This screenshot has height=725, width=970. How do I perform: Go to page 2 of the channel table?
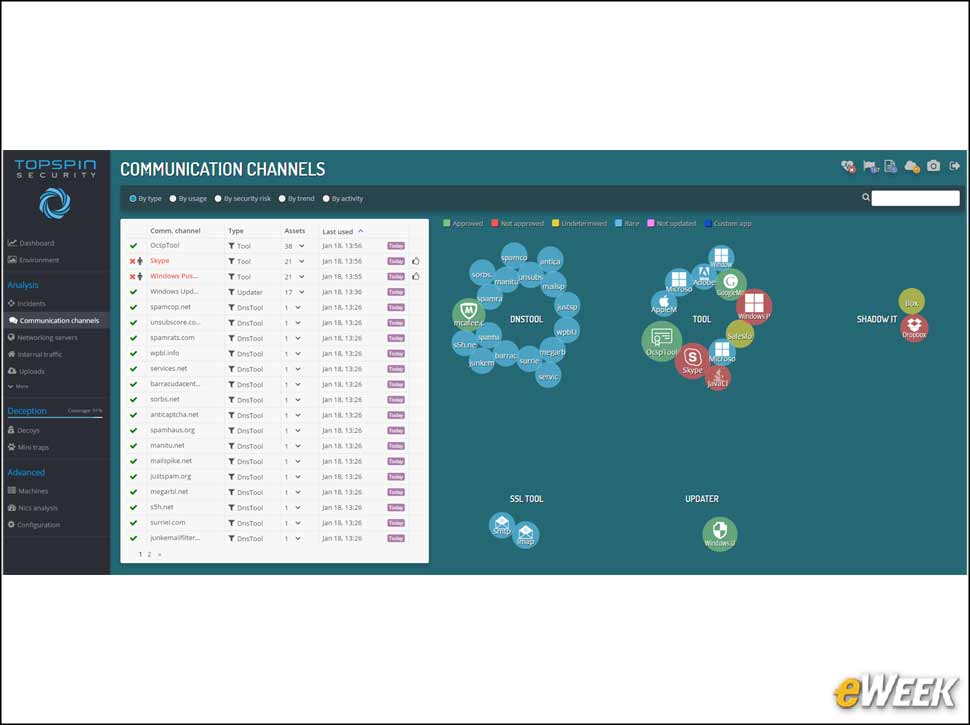coord(149,554)
